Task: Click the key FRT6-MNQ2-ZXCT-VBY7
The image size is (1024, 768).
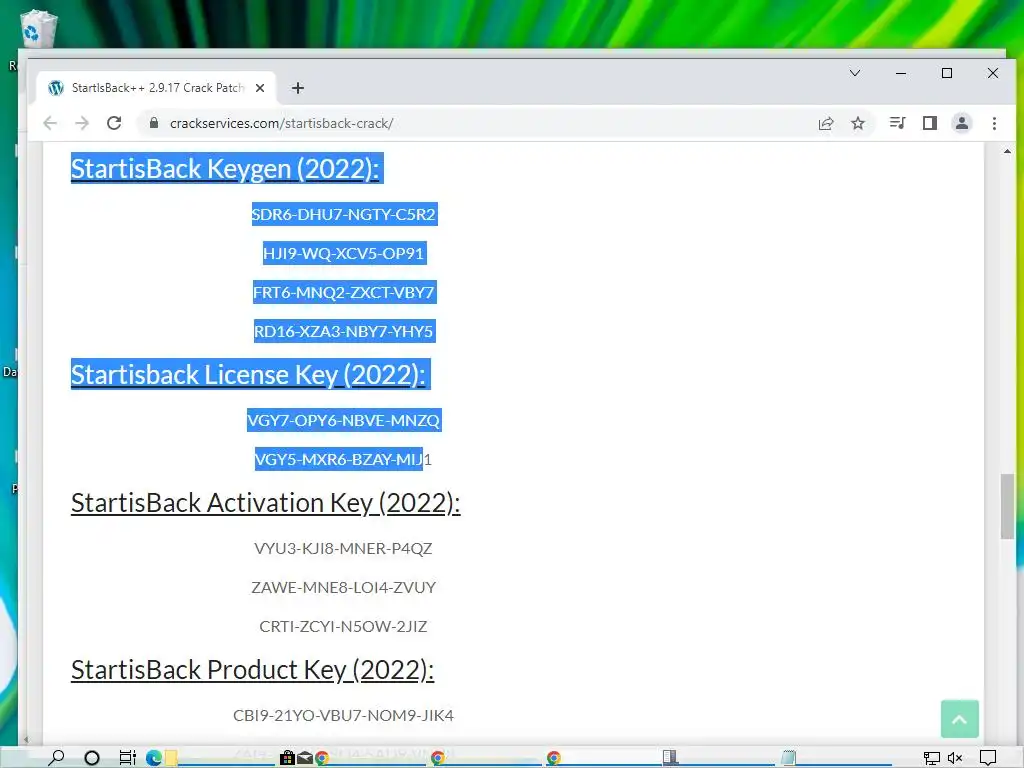Action: [344, 293]
